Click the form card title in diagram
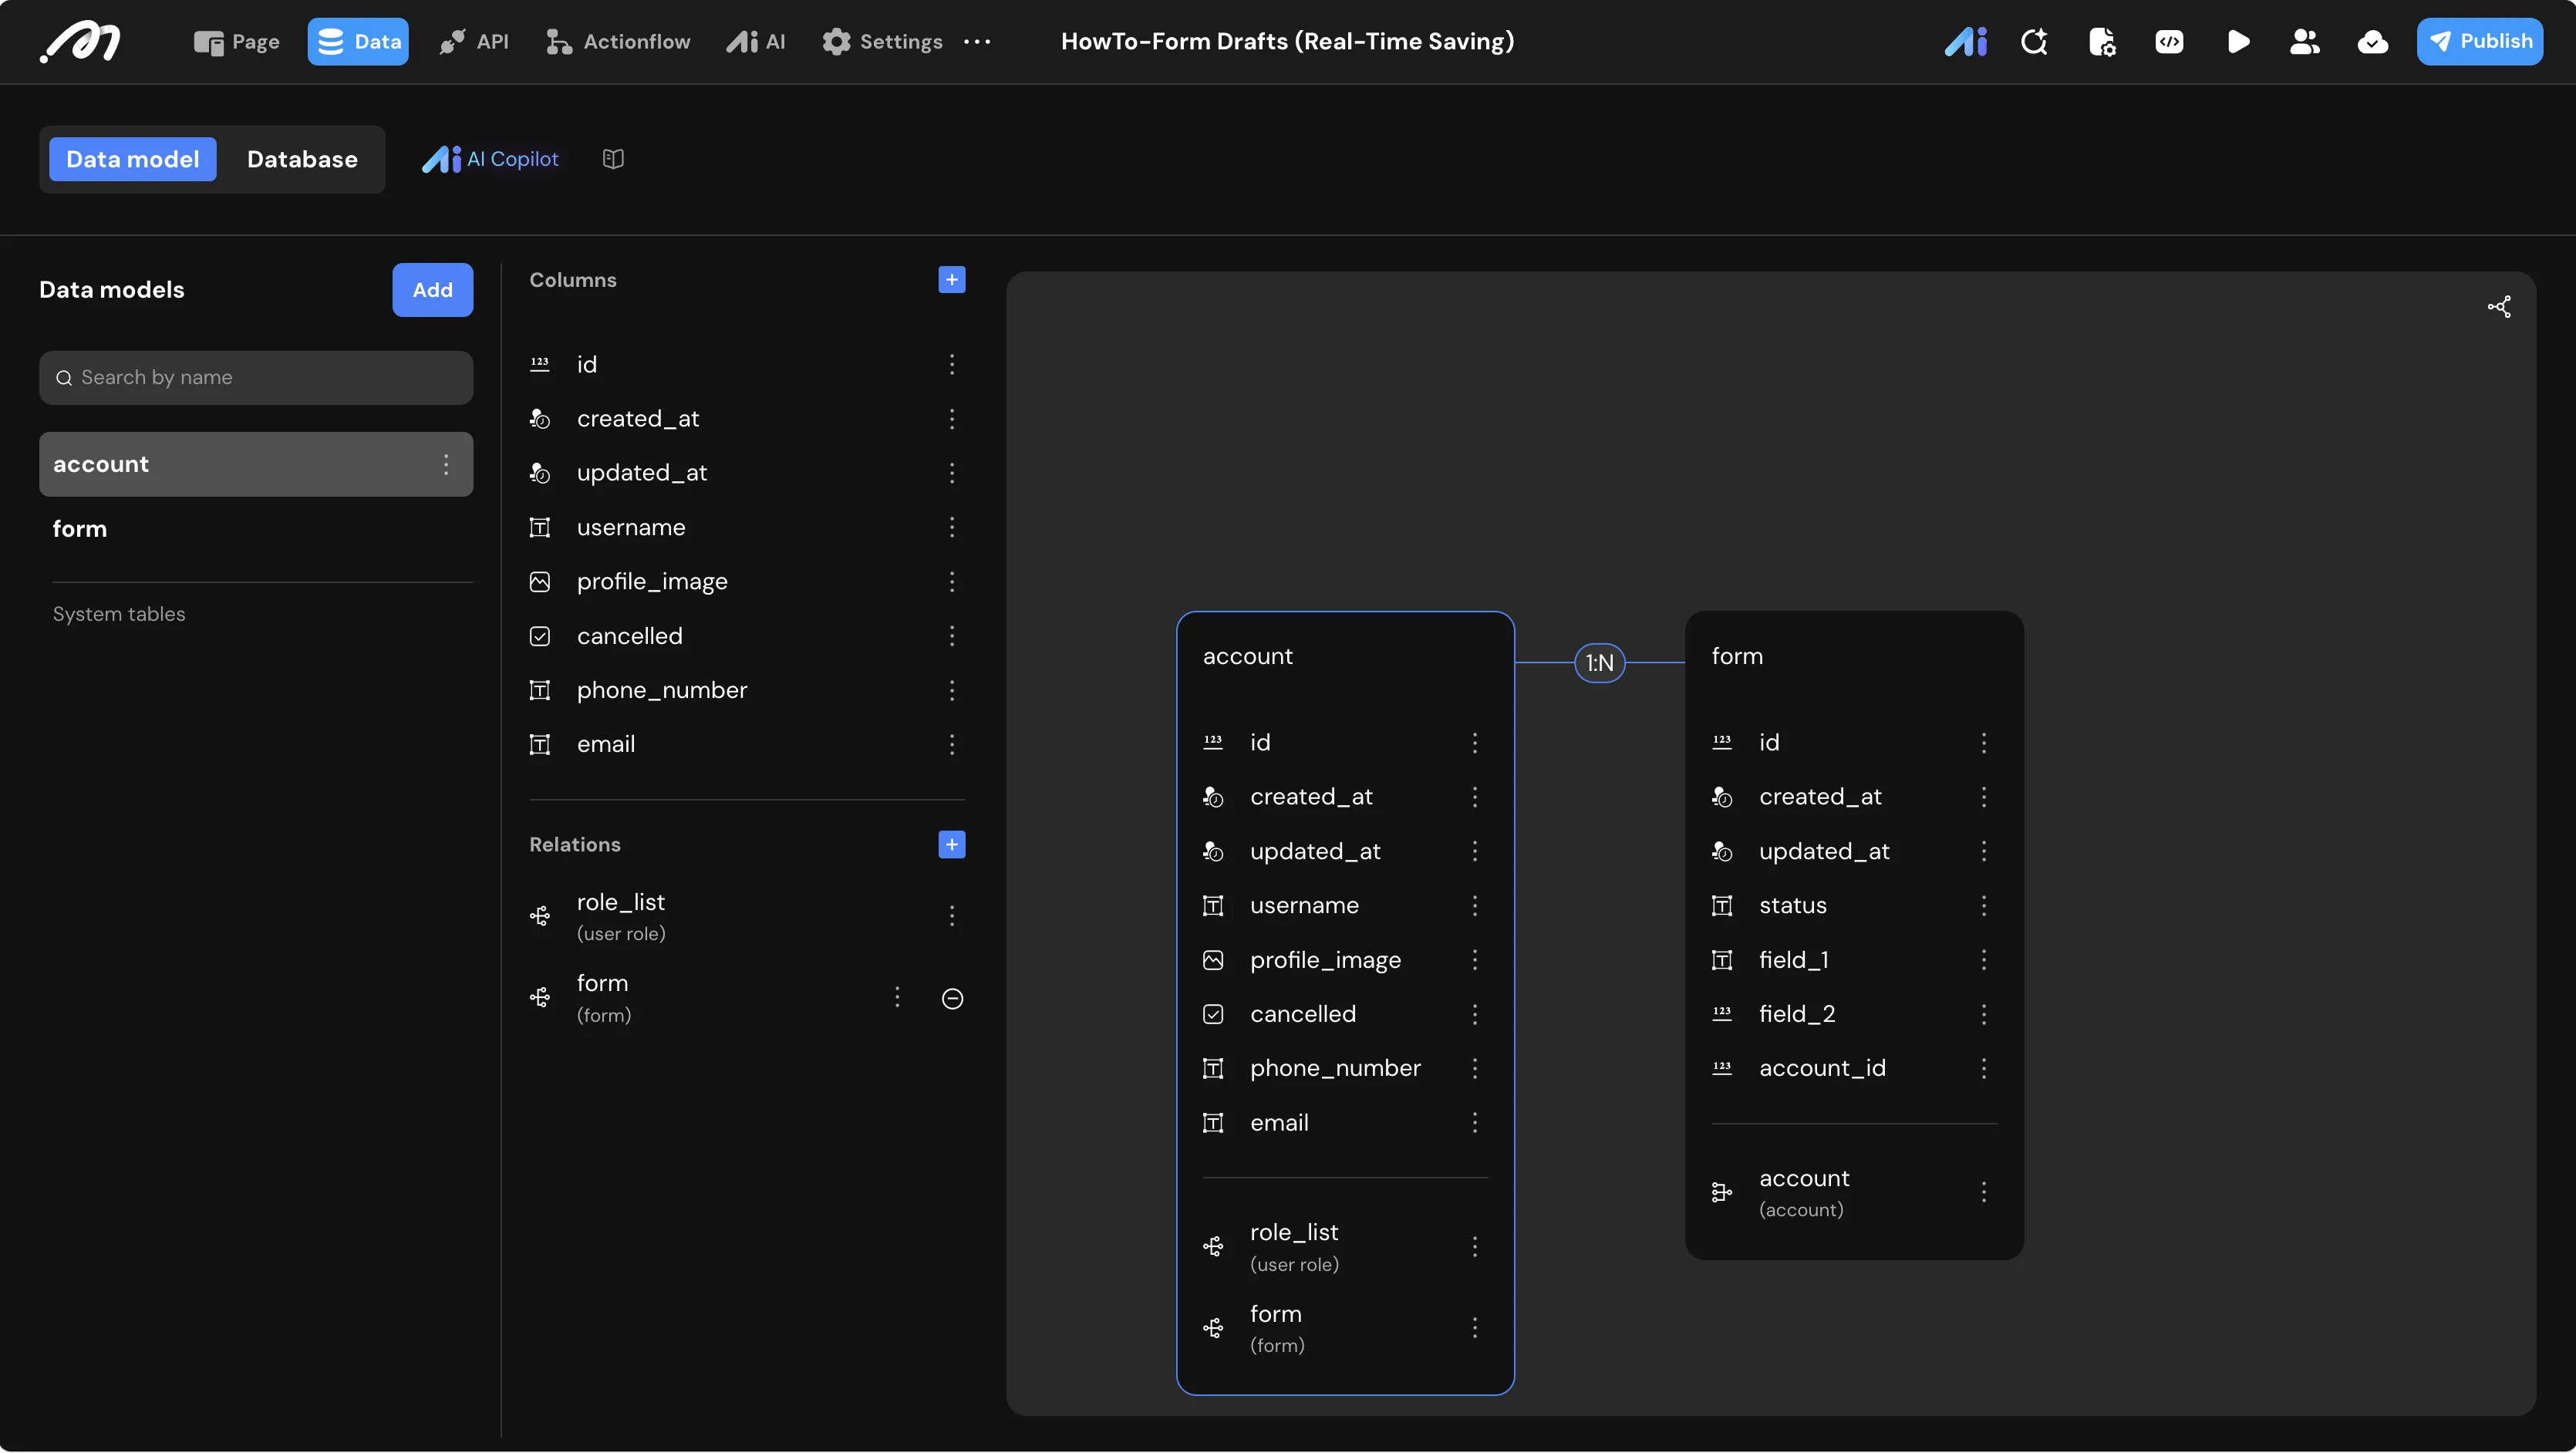Image resolution: width=2576 pixels, height=1453 pixels. [x=1737, y=656]
